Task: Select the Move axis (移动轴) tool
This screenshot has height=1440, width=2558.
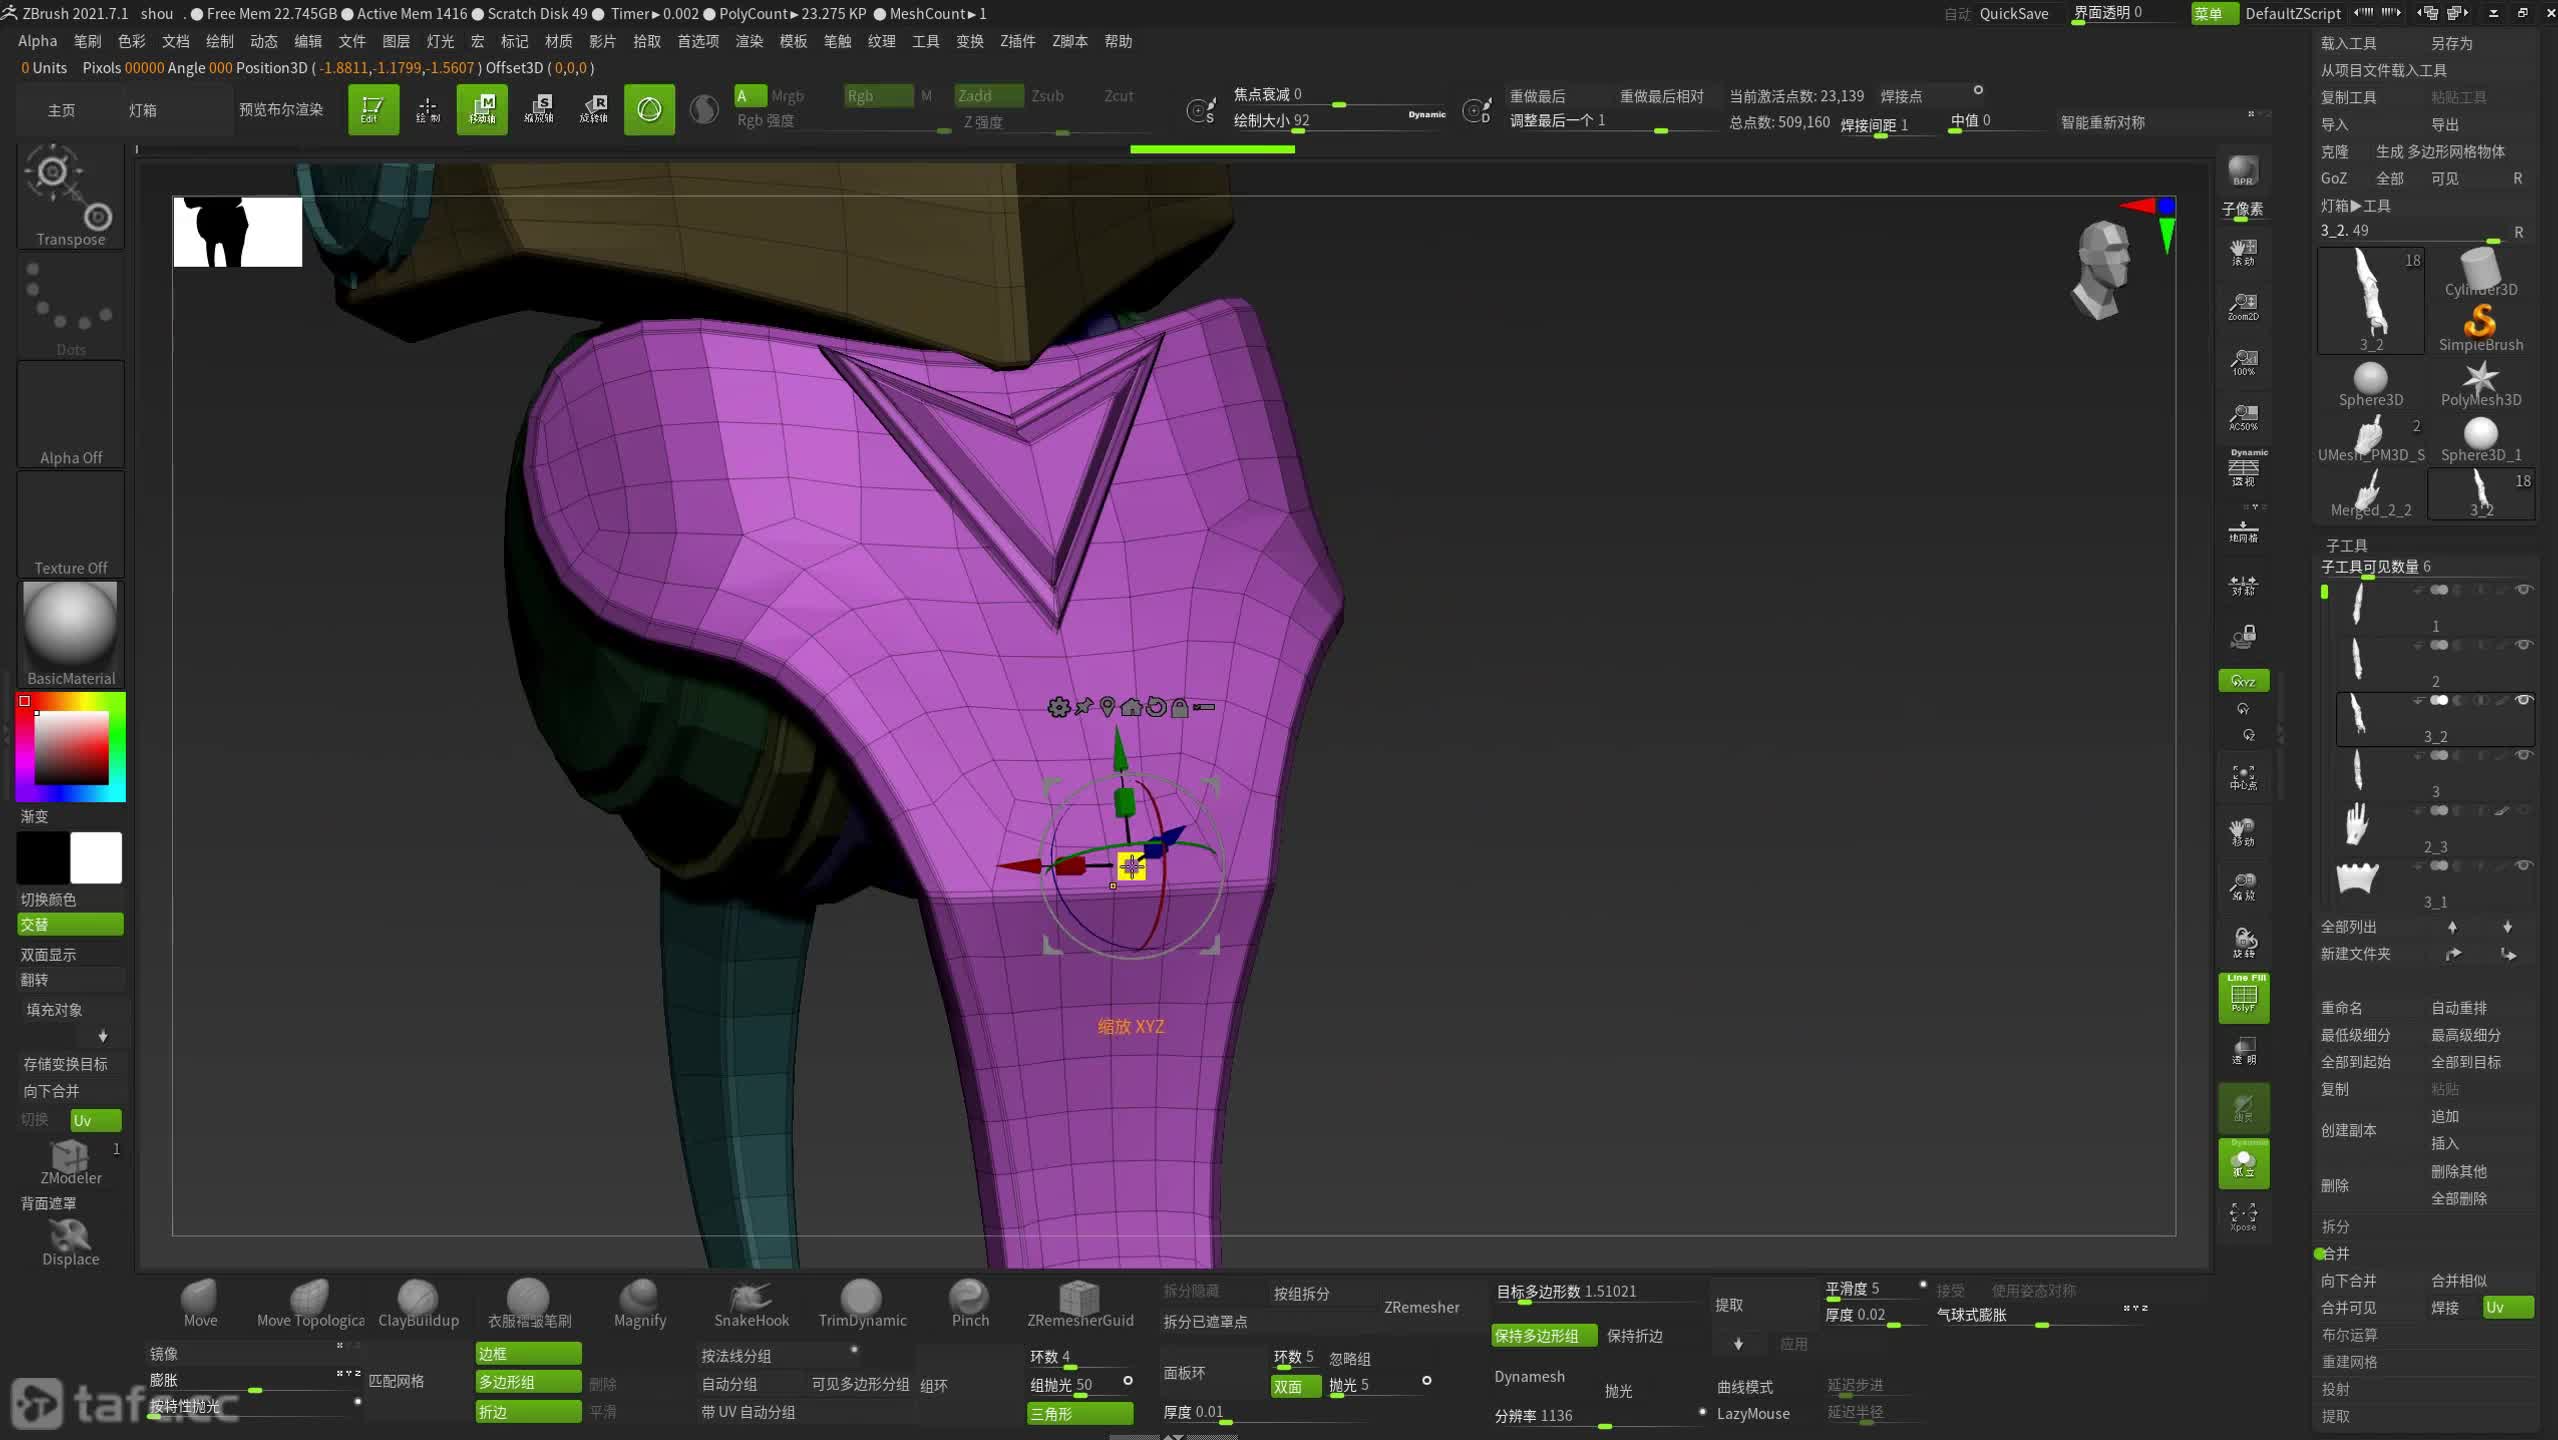Action: (x=482, y=109)
